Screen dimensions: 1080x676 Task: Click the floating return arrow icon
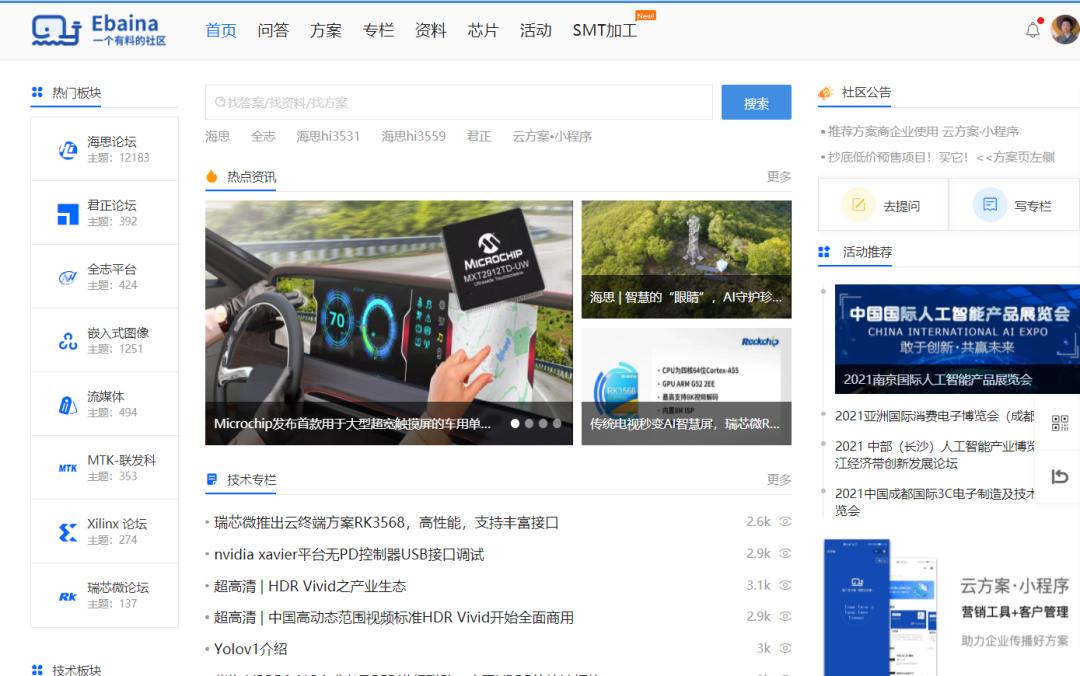click(1059, 476)
